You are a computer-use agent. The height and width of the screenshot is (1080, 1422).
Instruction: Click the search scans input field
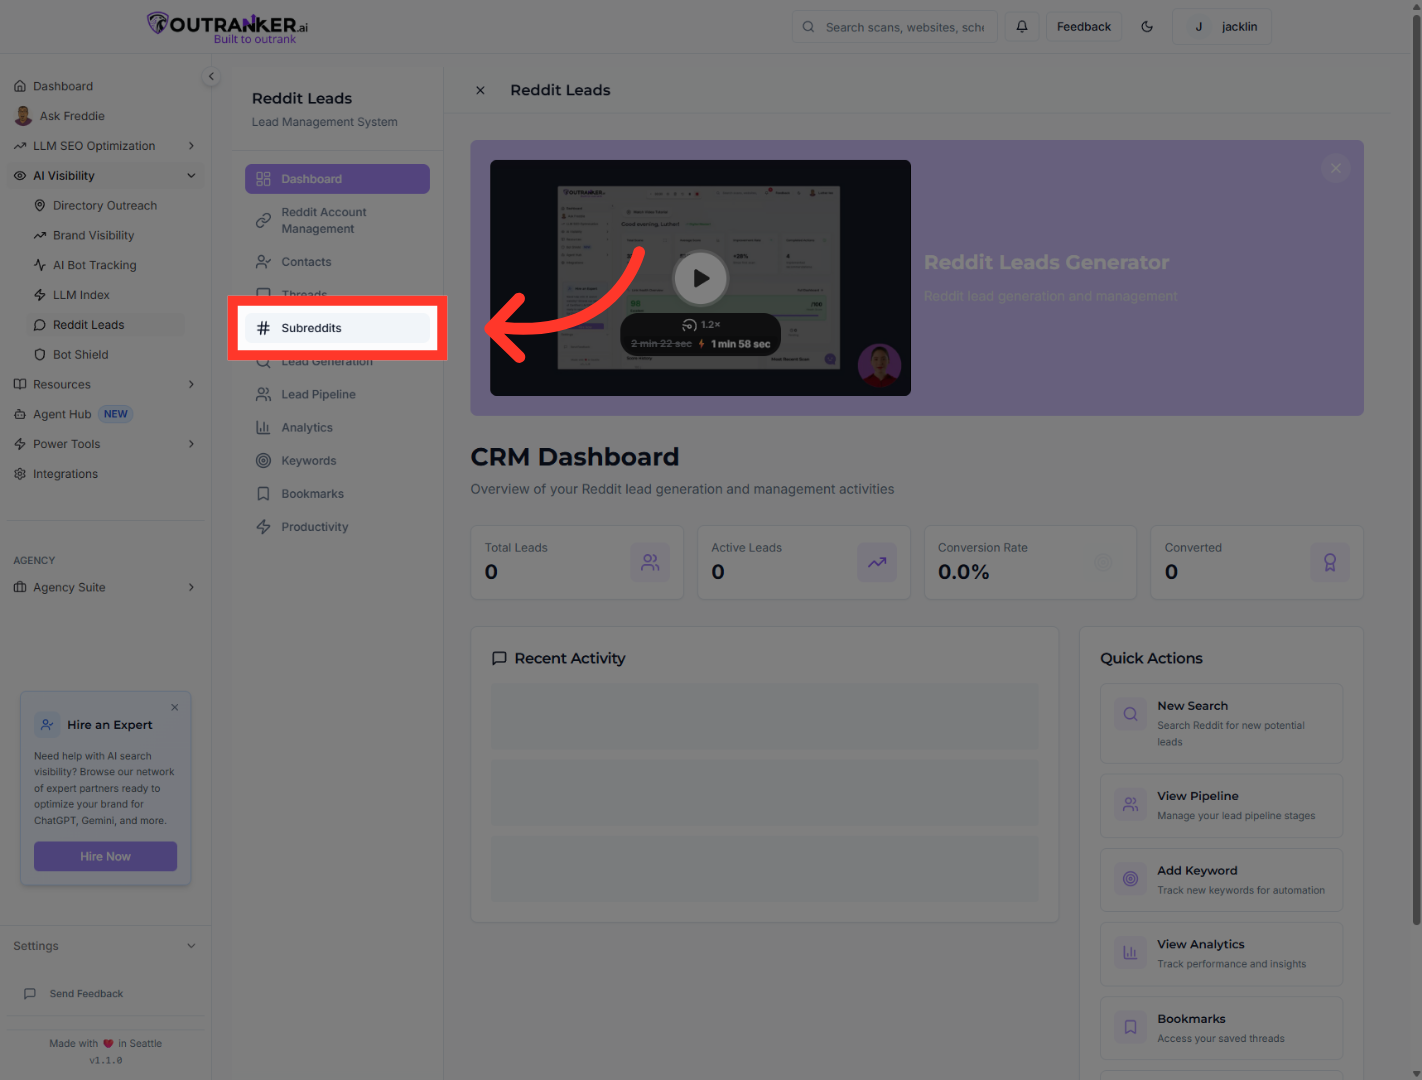[895, 27]
